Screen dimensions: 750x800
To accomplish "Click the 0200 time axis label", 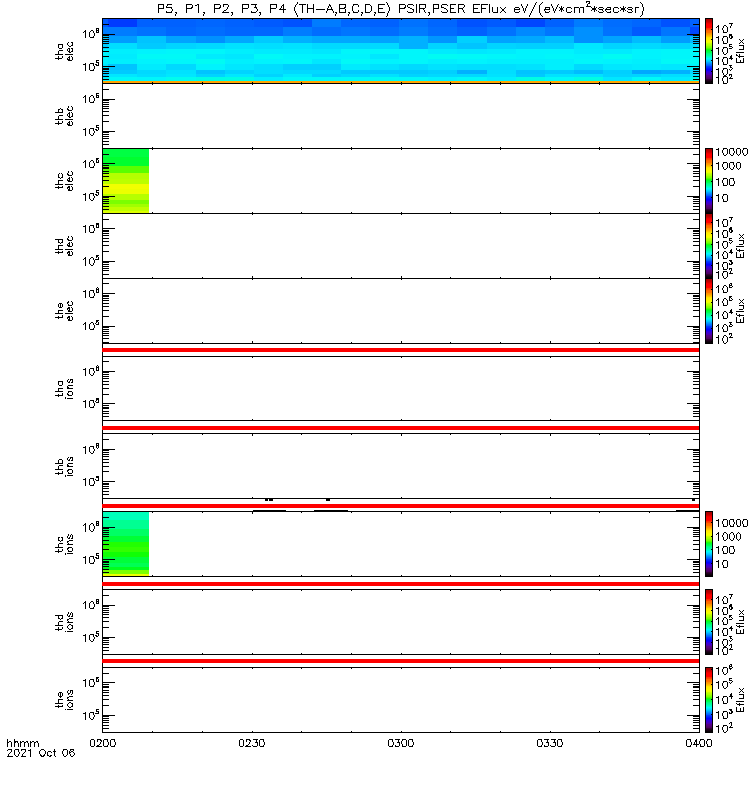I will point(103,743).
